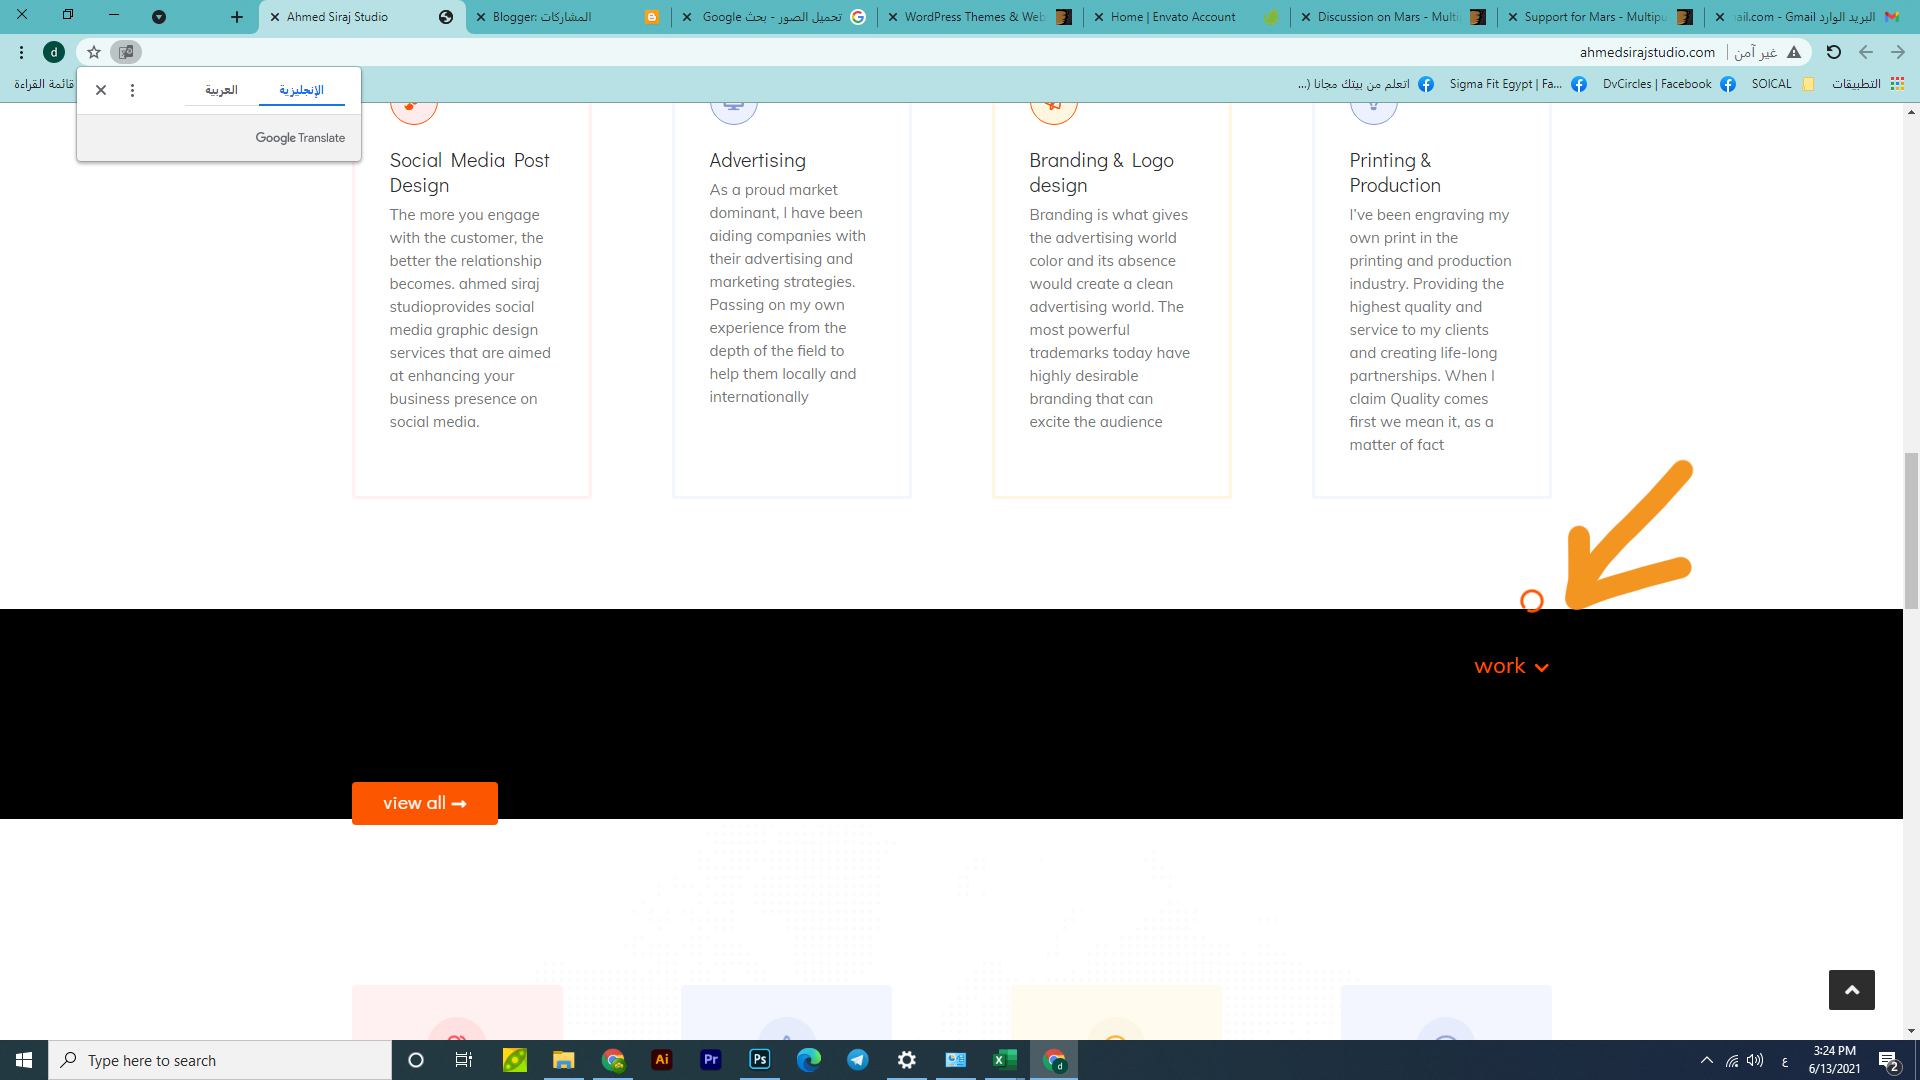This screenshot has height=1080, width=1920.
Task: Click the Windows taskbar search box
Action: 220,1060
